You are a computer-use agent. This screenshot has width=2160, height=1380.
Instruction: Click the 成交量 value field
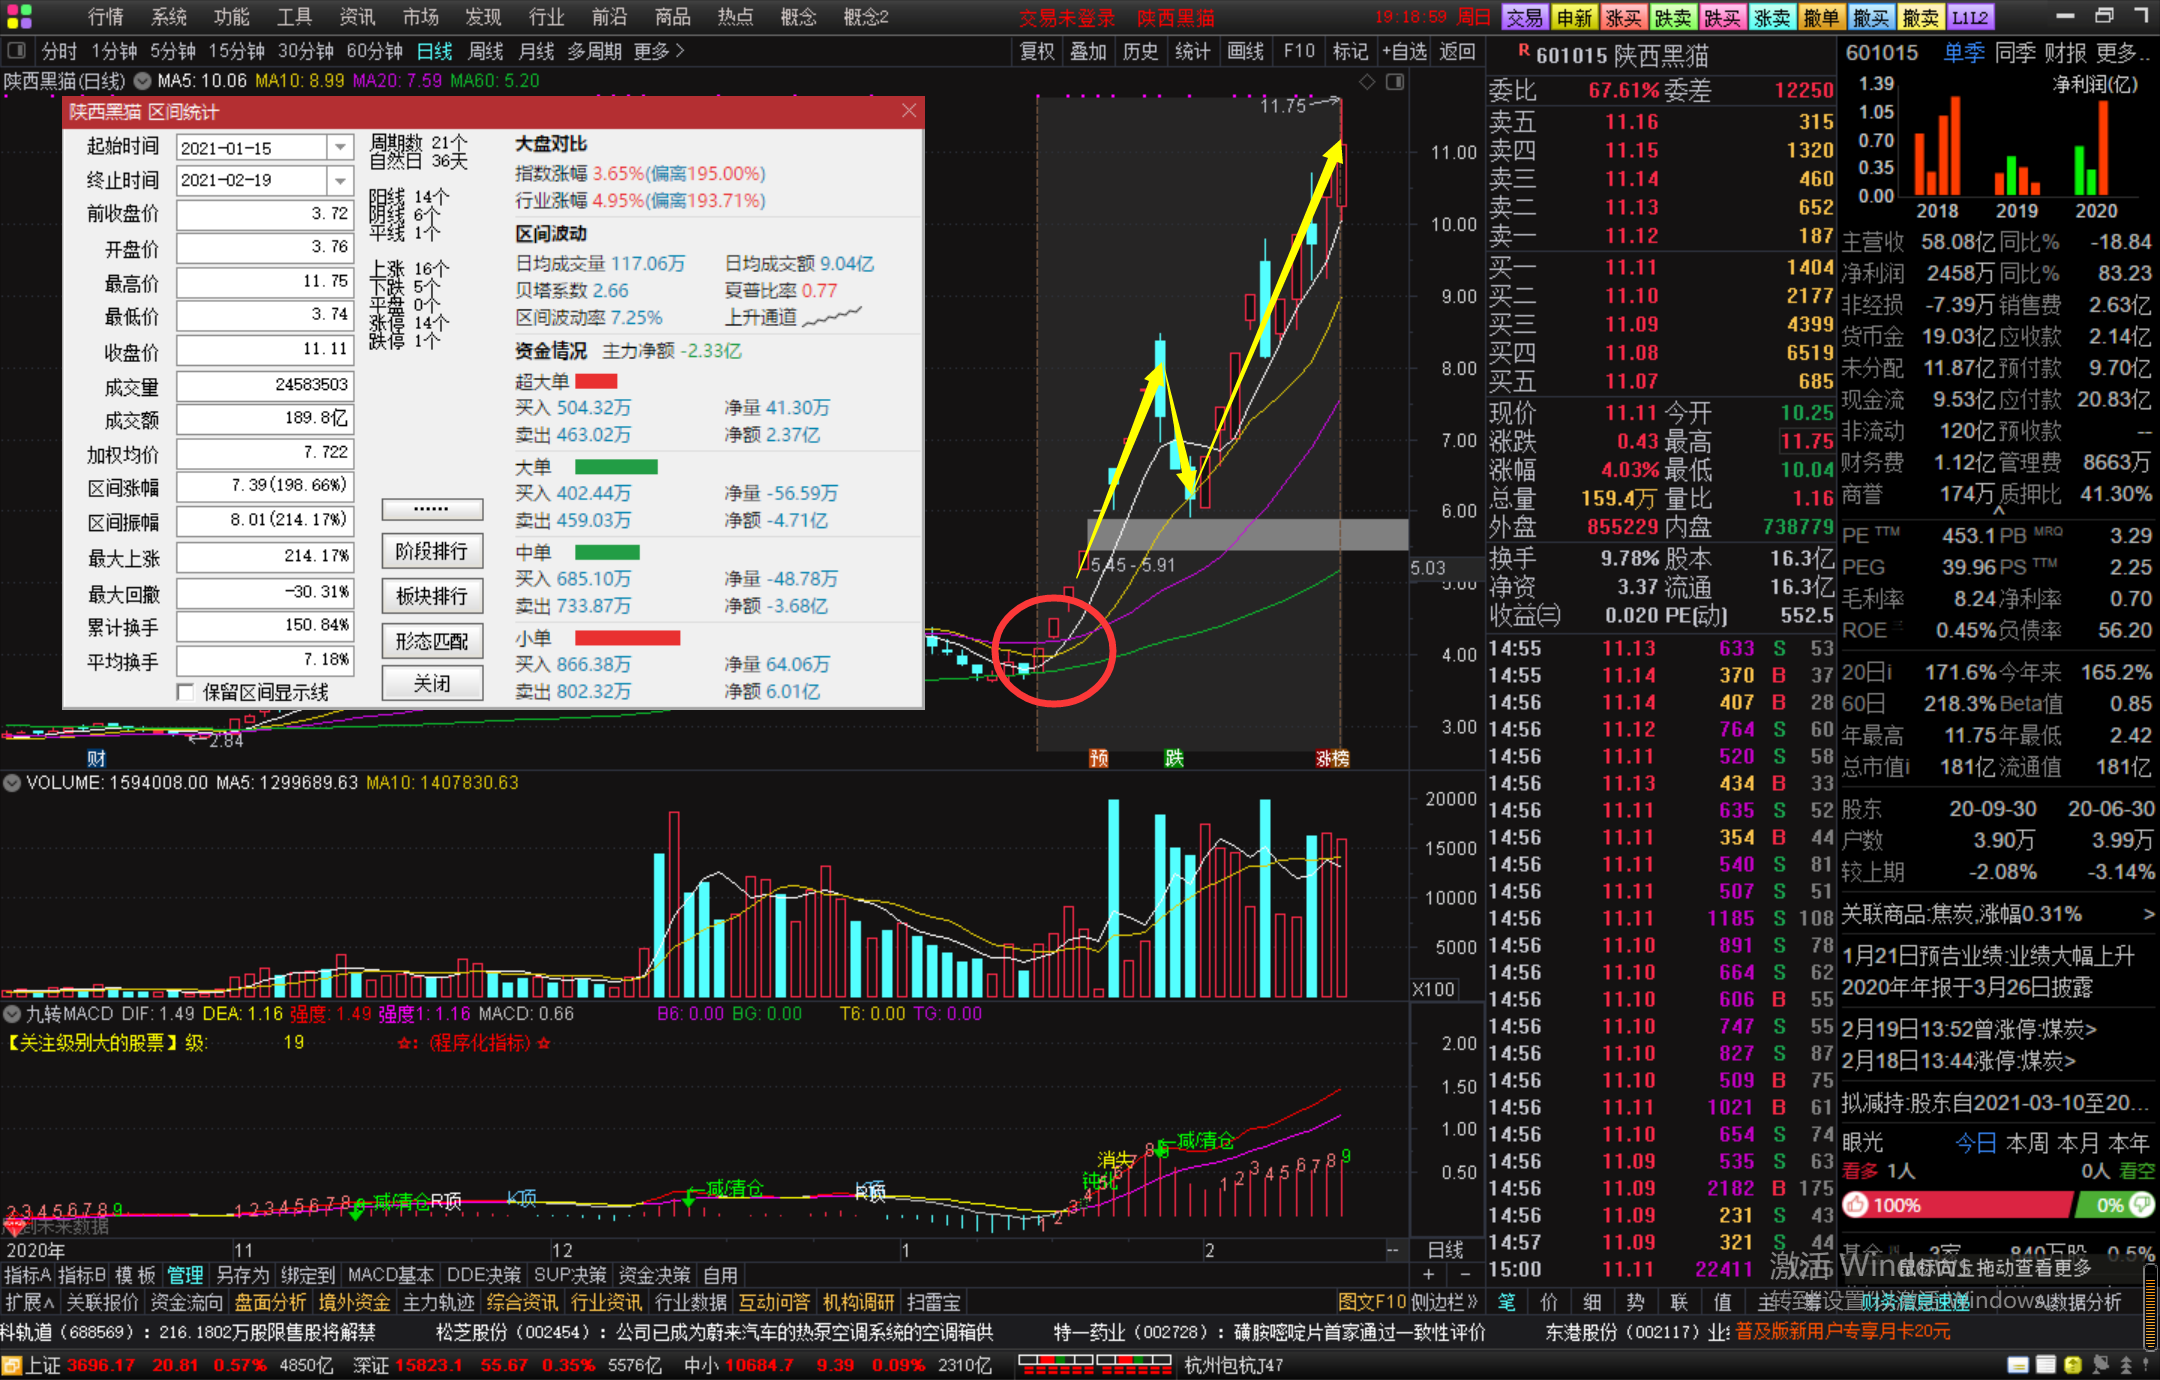coord(265,386)
